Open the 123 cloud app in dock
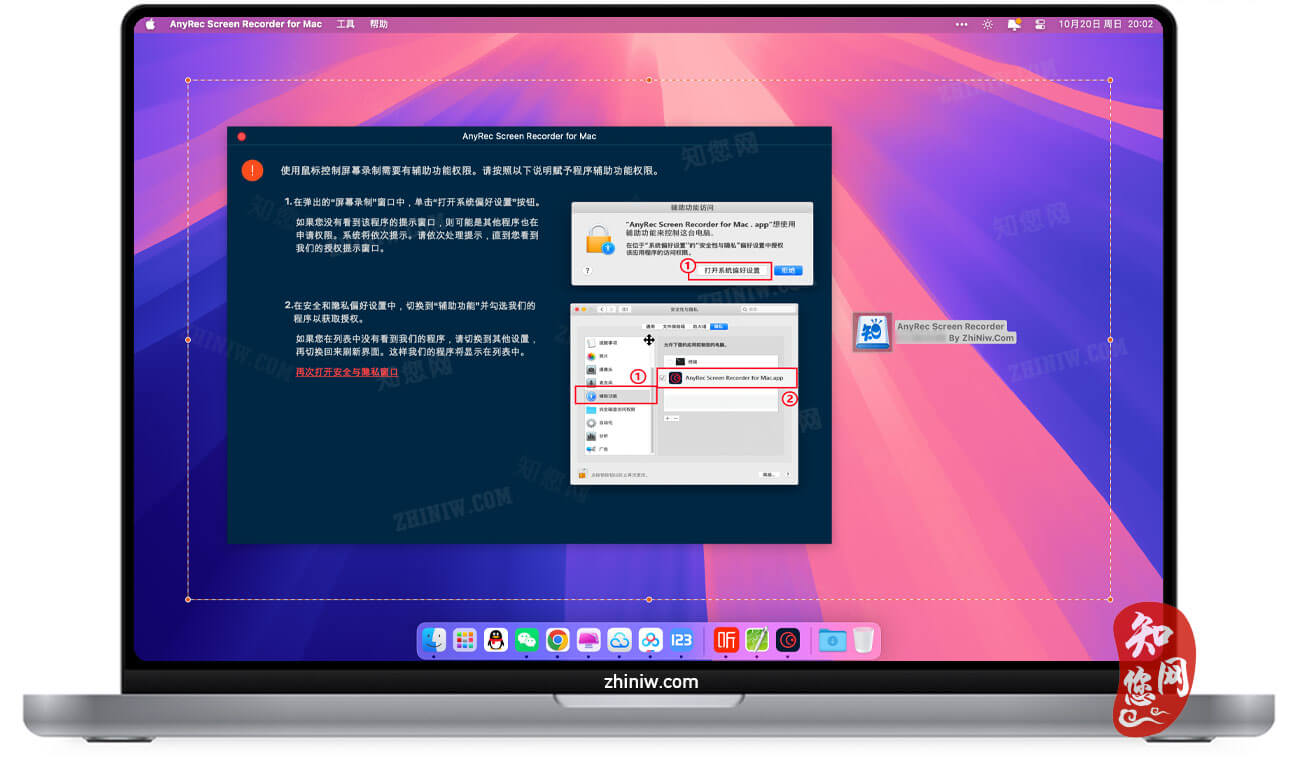1298x779 pixels. (x=682, y=640)
